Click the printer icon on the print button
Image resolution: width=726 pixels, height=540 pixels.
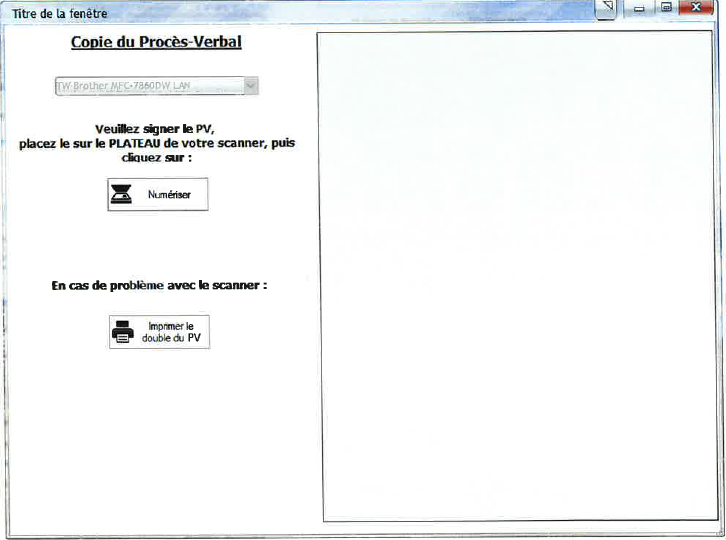tap(123, 332)
